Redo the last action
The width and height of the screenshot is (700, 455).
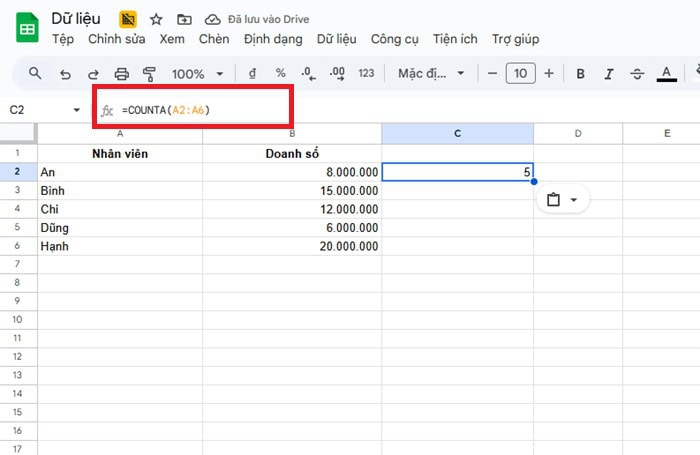pyautogui.click(x=93, y=74)
